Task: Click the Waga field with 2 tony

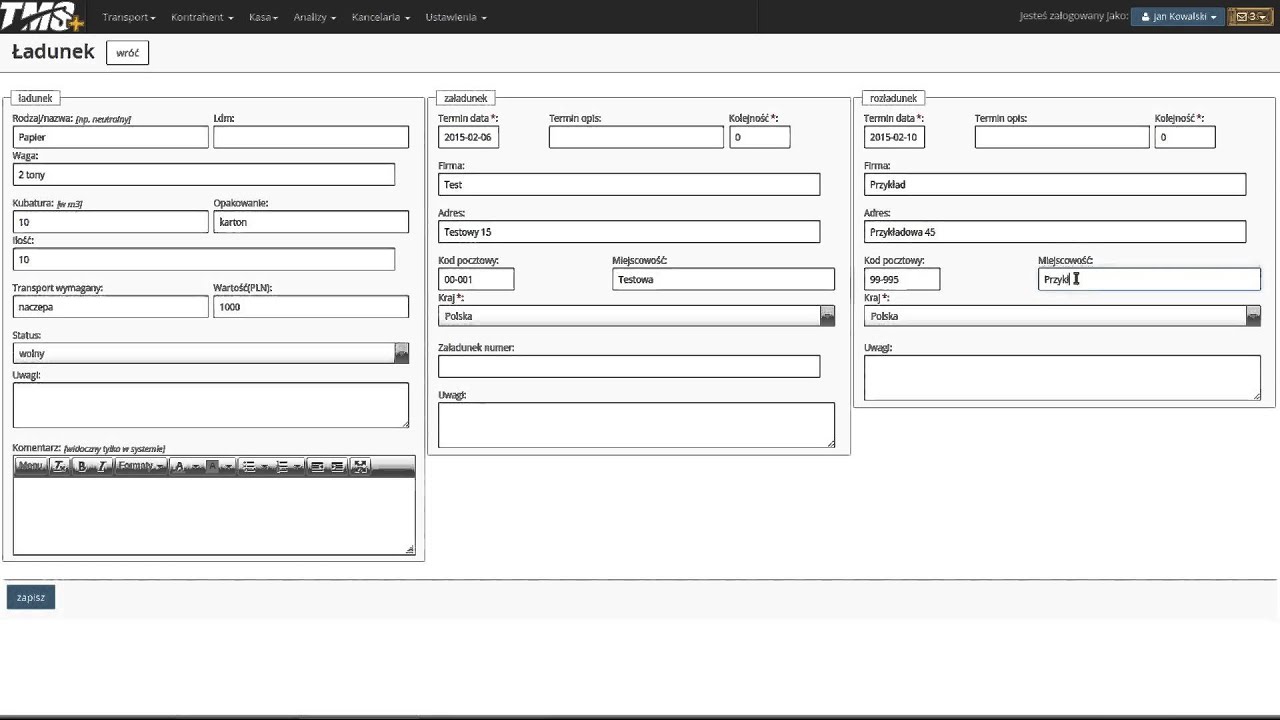Action: coord(204,174)
